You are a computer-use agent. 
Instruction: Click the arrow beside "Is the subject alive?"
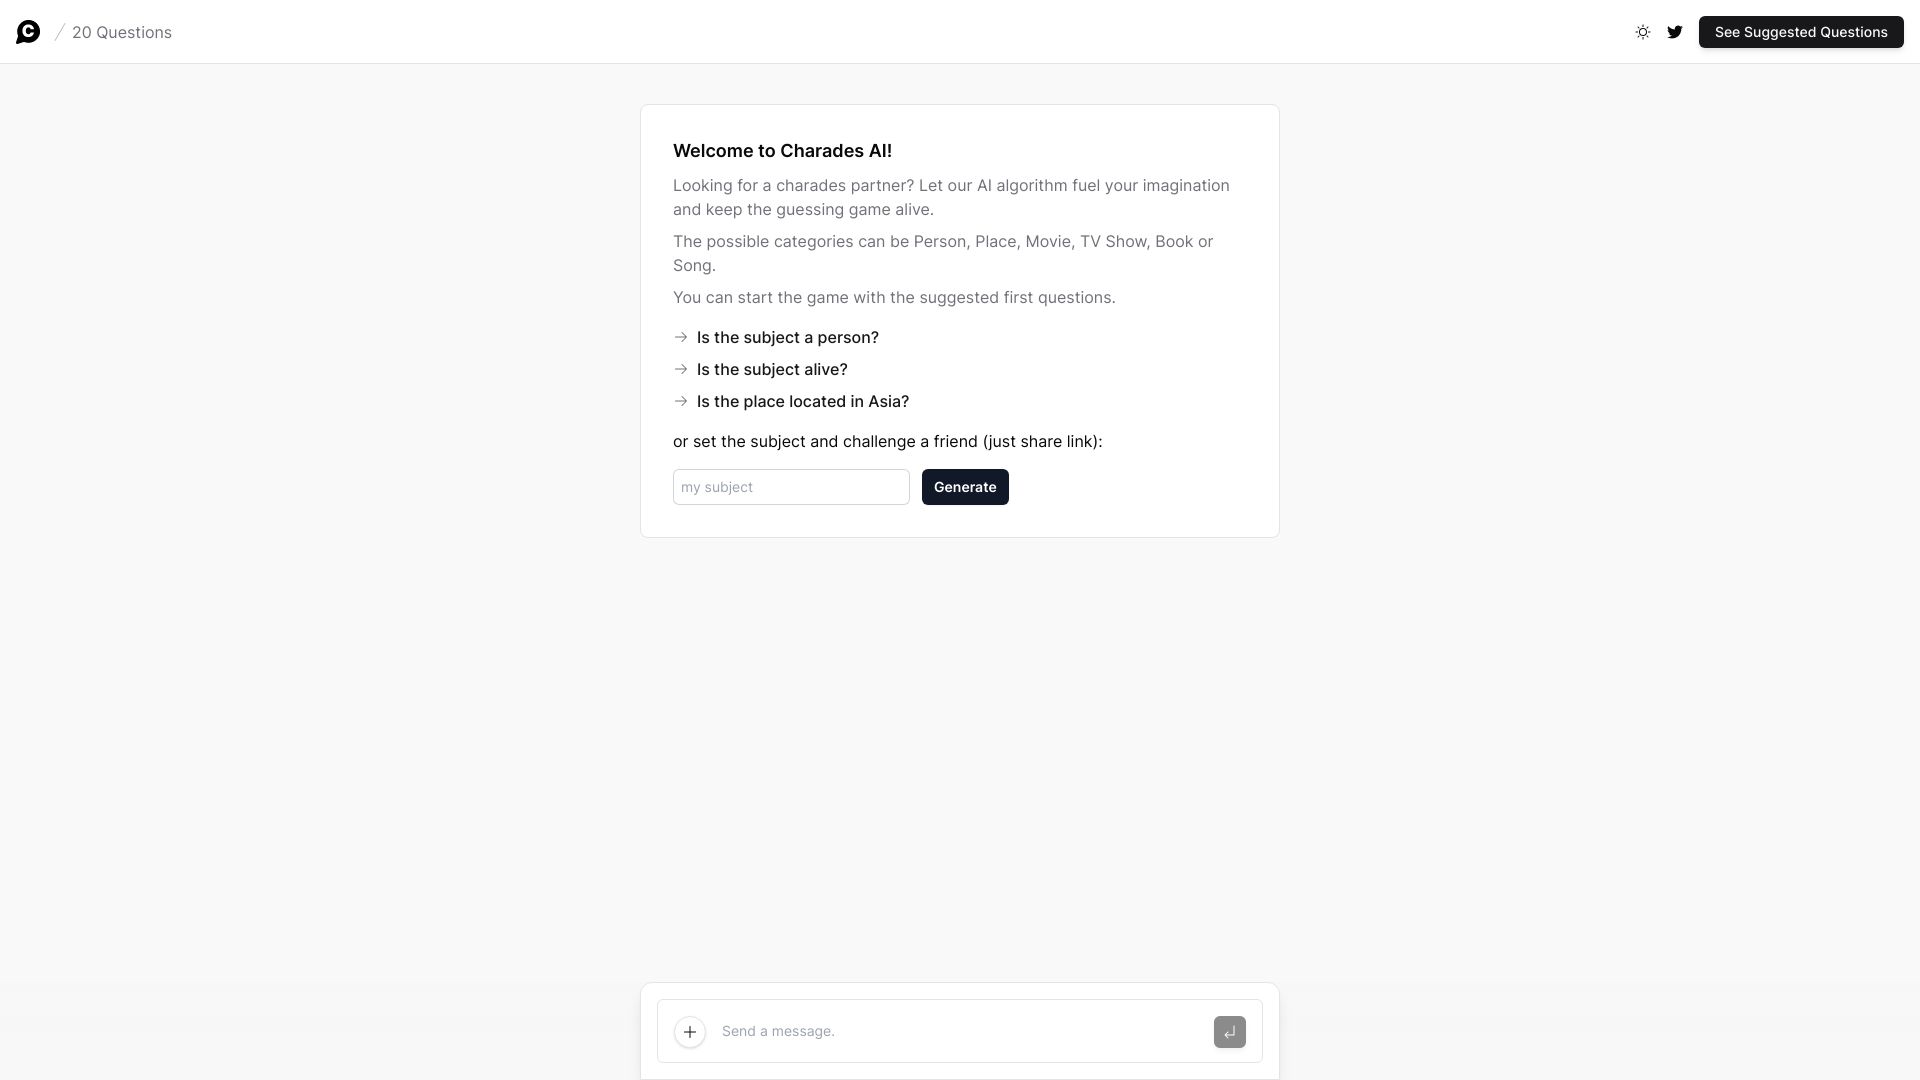coord(681,369)
